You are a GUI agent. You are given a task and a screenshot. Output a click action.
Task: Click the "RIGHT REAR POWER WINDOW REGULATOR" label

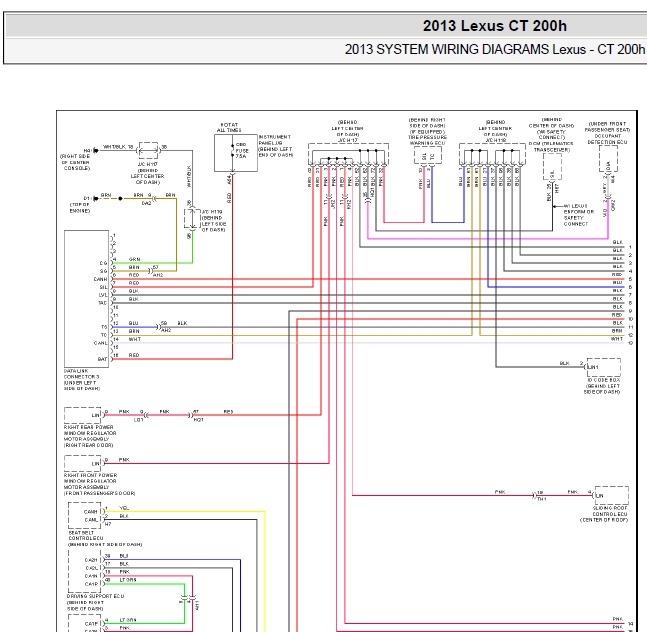pyautogui.click(x=90, y=430)
